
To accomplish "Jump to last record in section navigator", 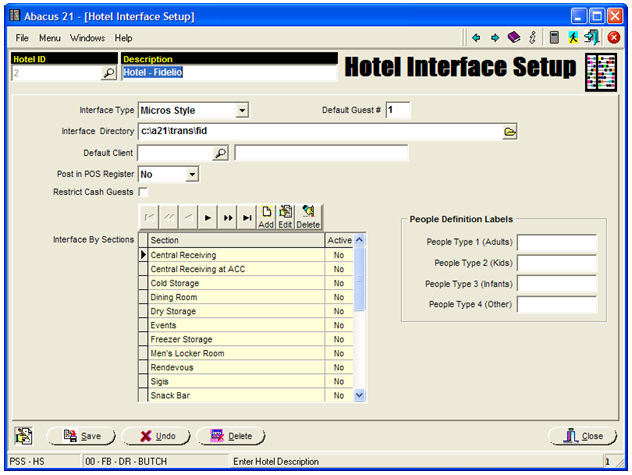I will [246, 216].
